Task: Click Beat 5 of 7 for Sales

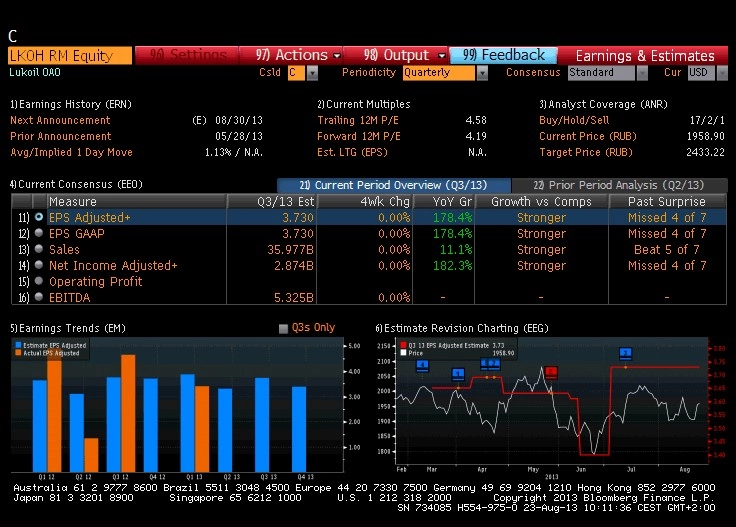Action: coord(667,249)
